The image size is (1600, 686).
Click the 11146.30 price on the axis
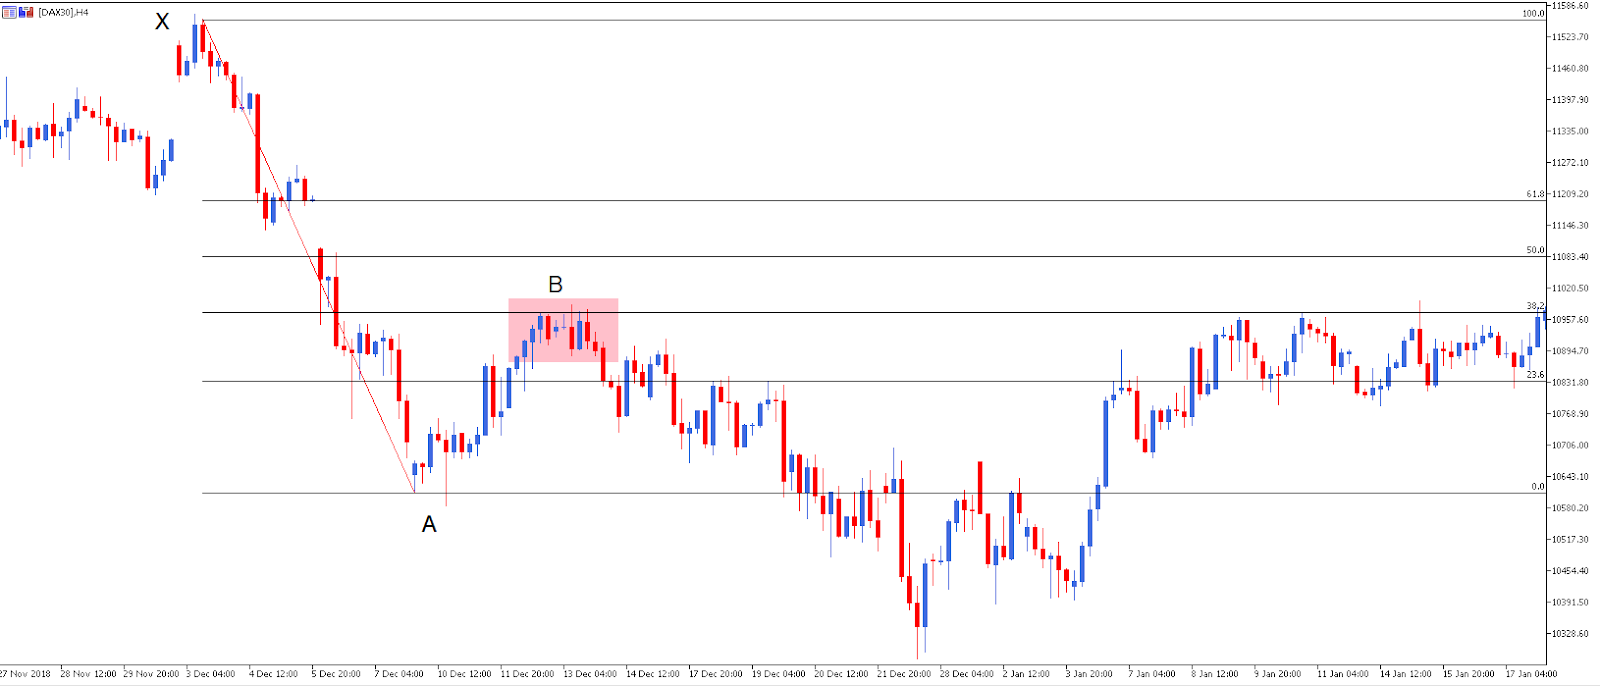(x=1570, y=226)
